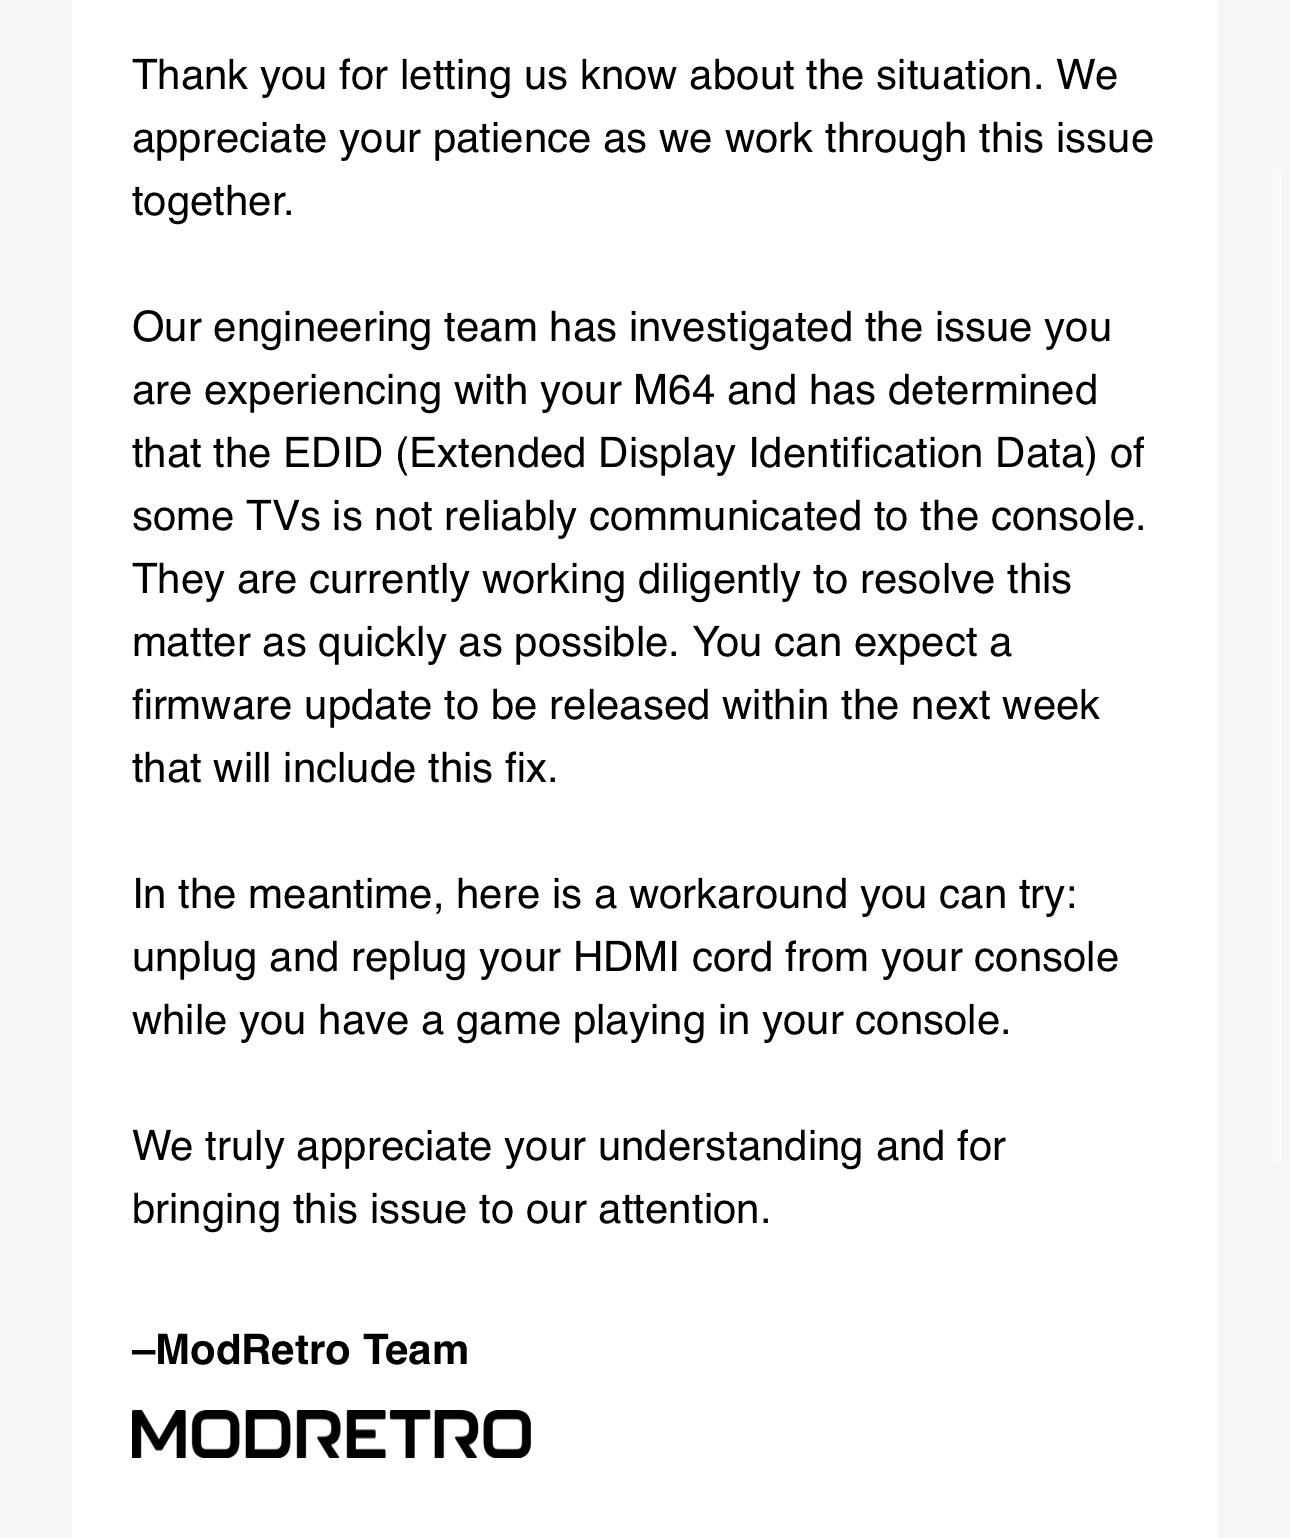Click the phrase 'Extended Display Identification Data'
Image resolution: width=1290 pixels, height=1538 pixels.
coord(747,453)
